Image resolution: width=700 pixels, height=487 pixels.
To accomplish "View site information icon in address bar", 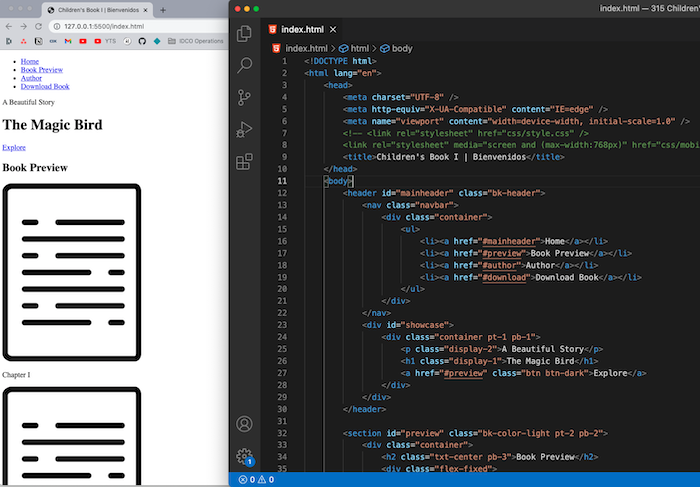I will 57,26.
